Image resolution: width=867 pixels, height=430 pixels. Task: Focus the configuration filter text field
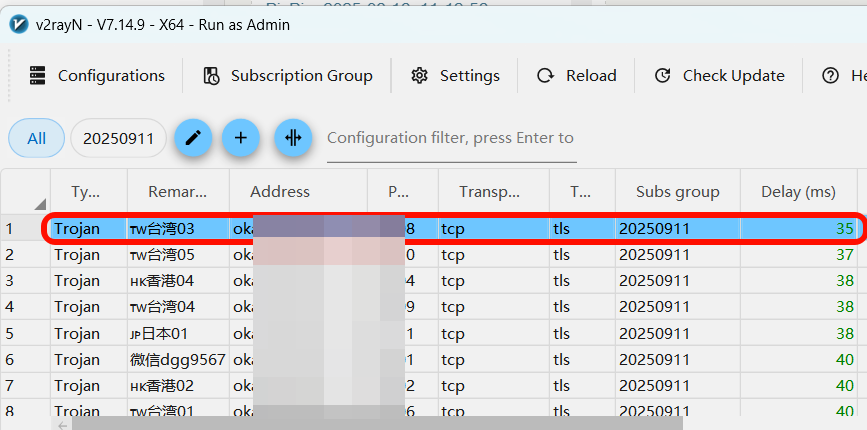pyautogui.click(x=451, y=138)
